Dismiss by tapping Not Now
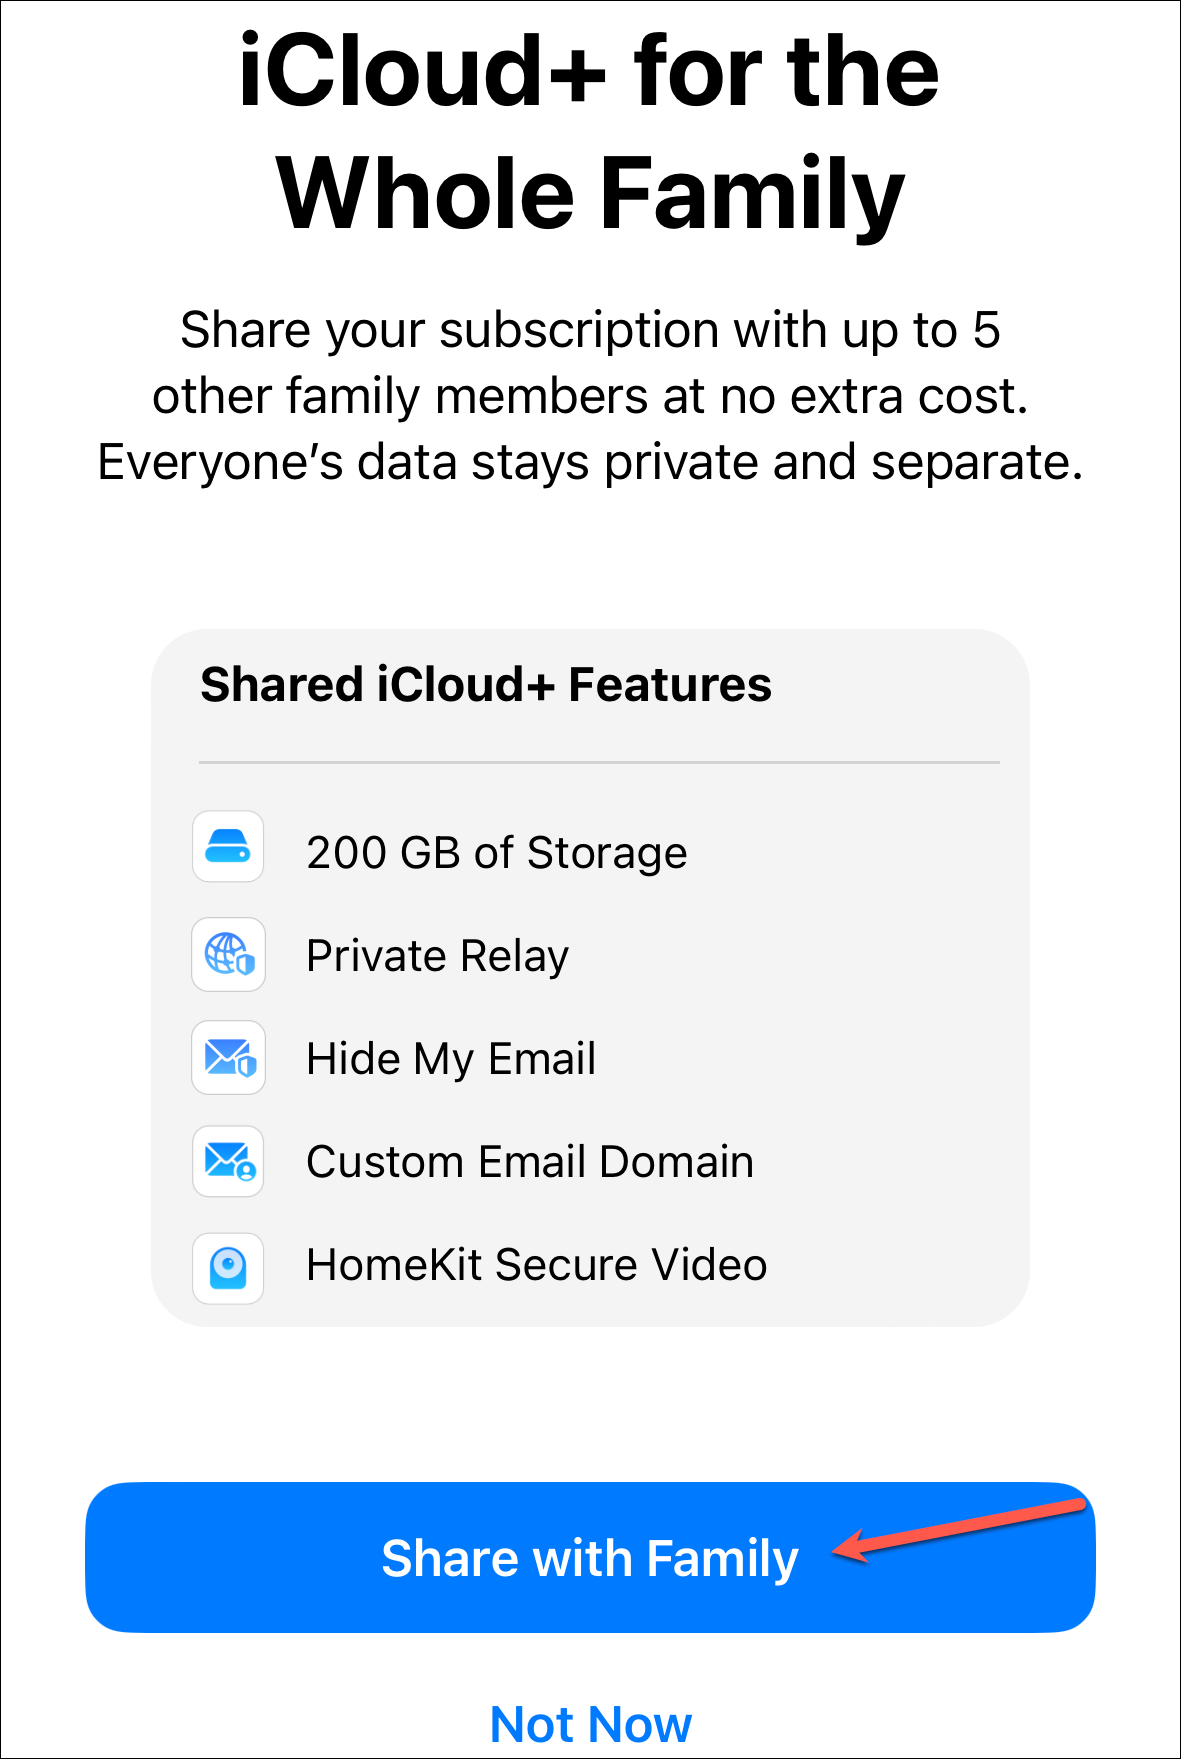1181x1759 pixels. pos(591,1724)
